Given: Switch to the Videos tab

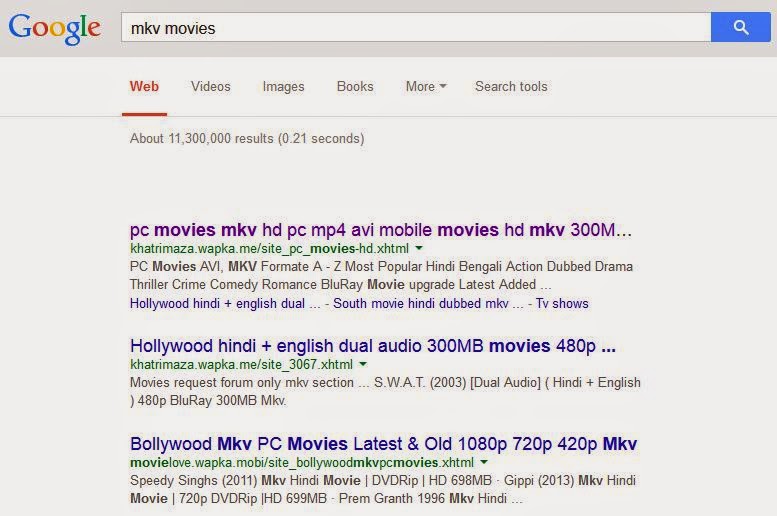Looking at the screenshot, I should coord(211,86).
